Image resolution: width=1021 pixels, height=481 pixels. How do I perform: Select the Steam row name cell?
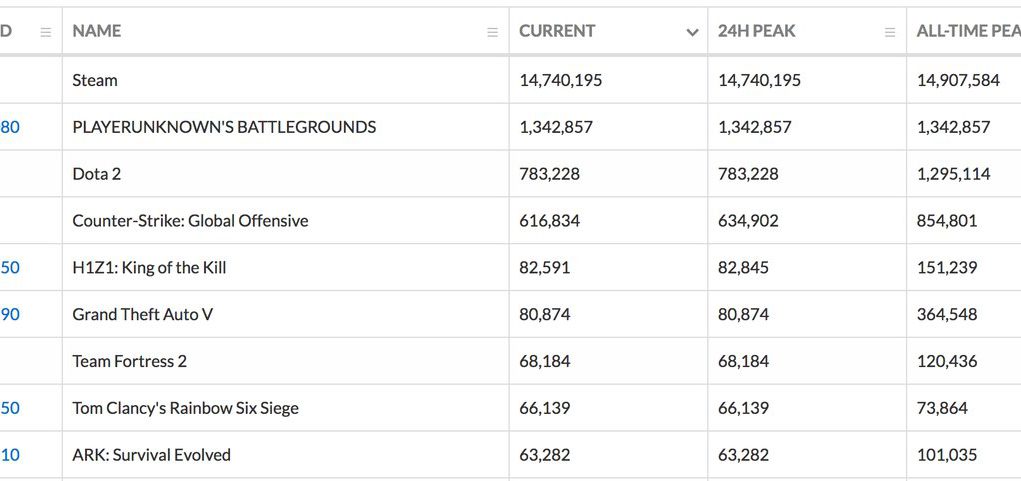click(x=285, y=80)
